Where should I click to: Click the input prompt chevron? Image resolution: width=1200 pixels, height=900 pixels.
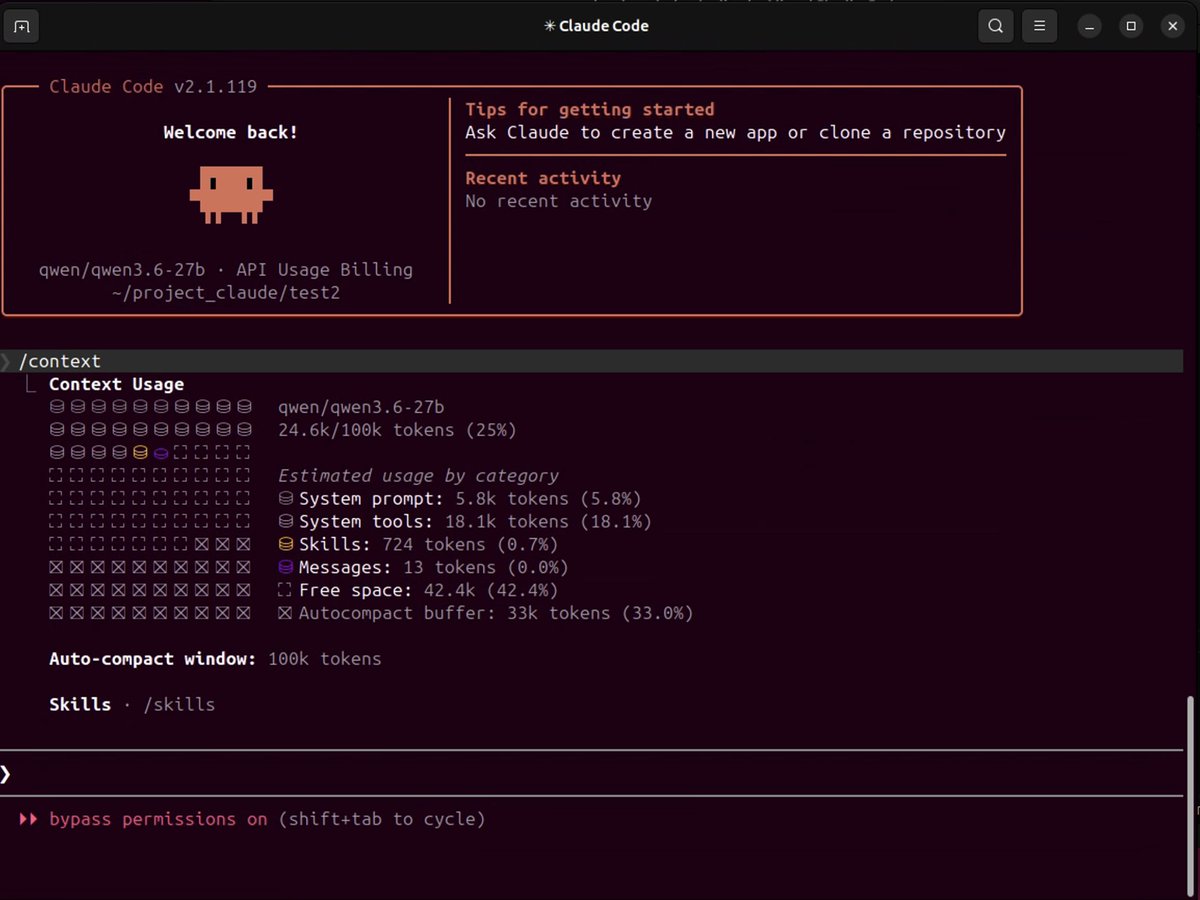click(x=5, y=773)
